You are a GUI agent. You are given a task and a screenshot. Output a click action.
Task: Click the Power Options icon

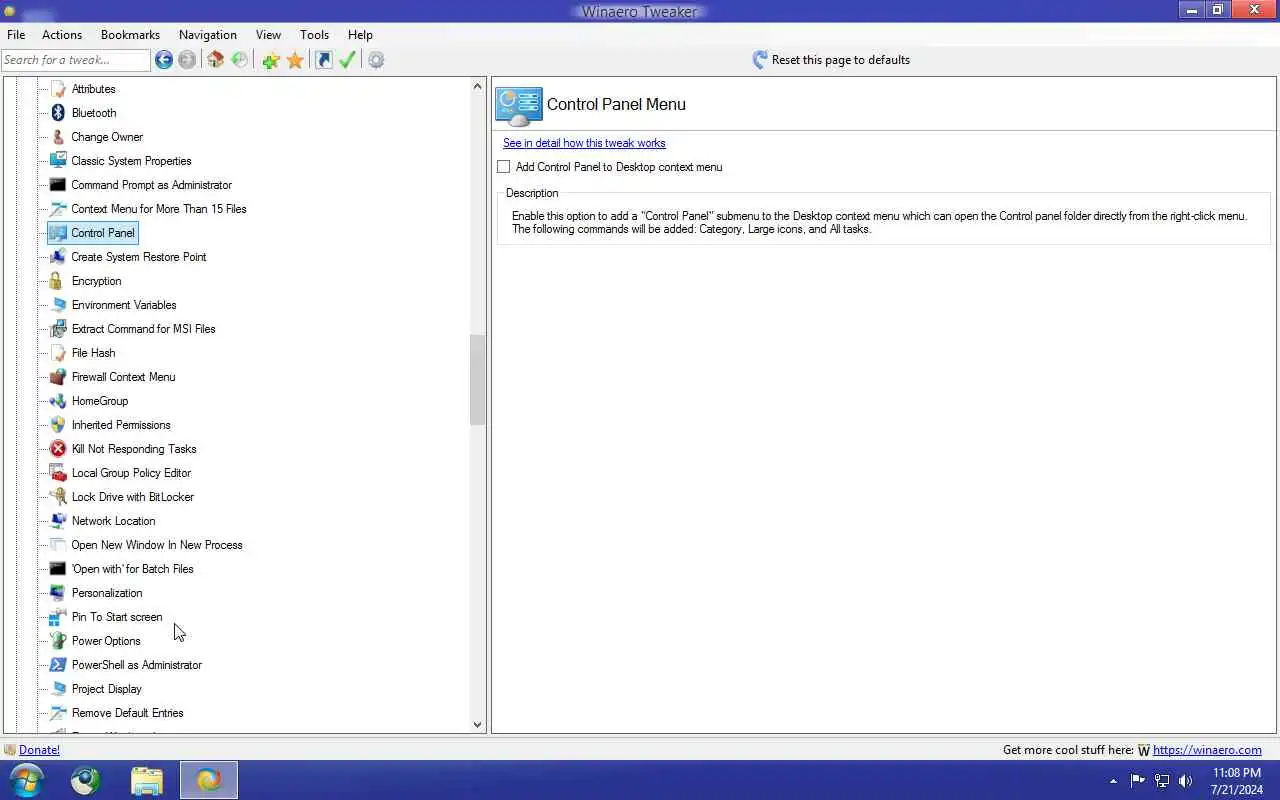[58, 641]
